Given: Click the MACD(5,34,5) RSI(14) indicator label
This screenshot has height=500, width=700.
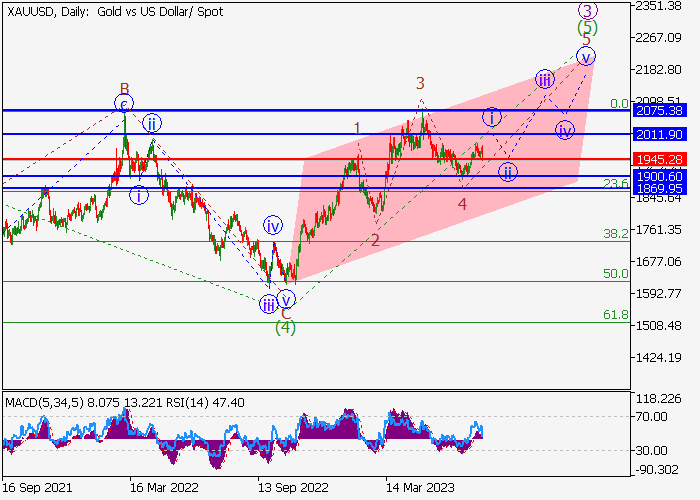Looking at the screenshot, I should tap(125, 403).
